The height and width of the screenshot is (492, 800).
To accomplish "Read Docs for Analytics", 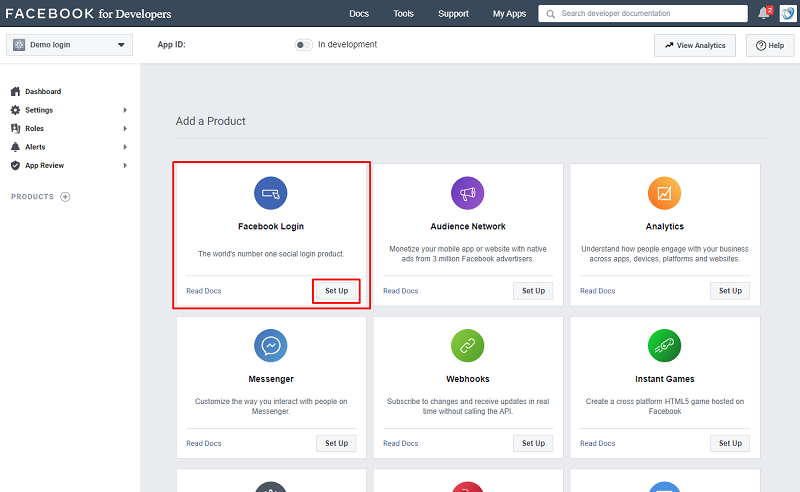I will 597,291.
